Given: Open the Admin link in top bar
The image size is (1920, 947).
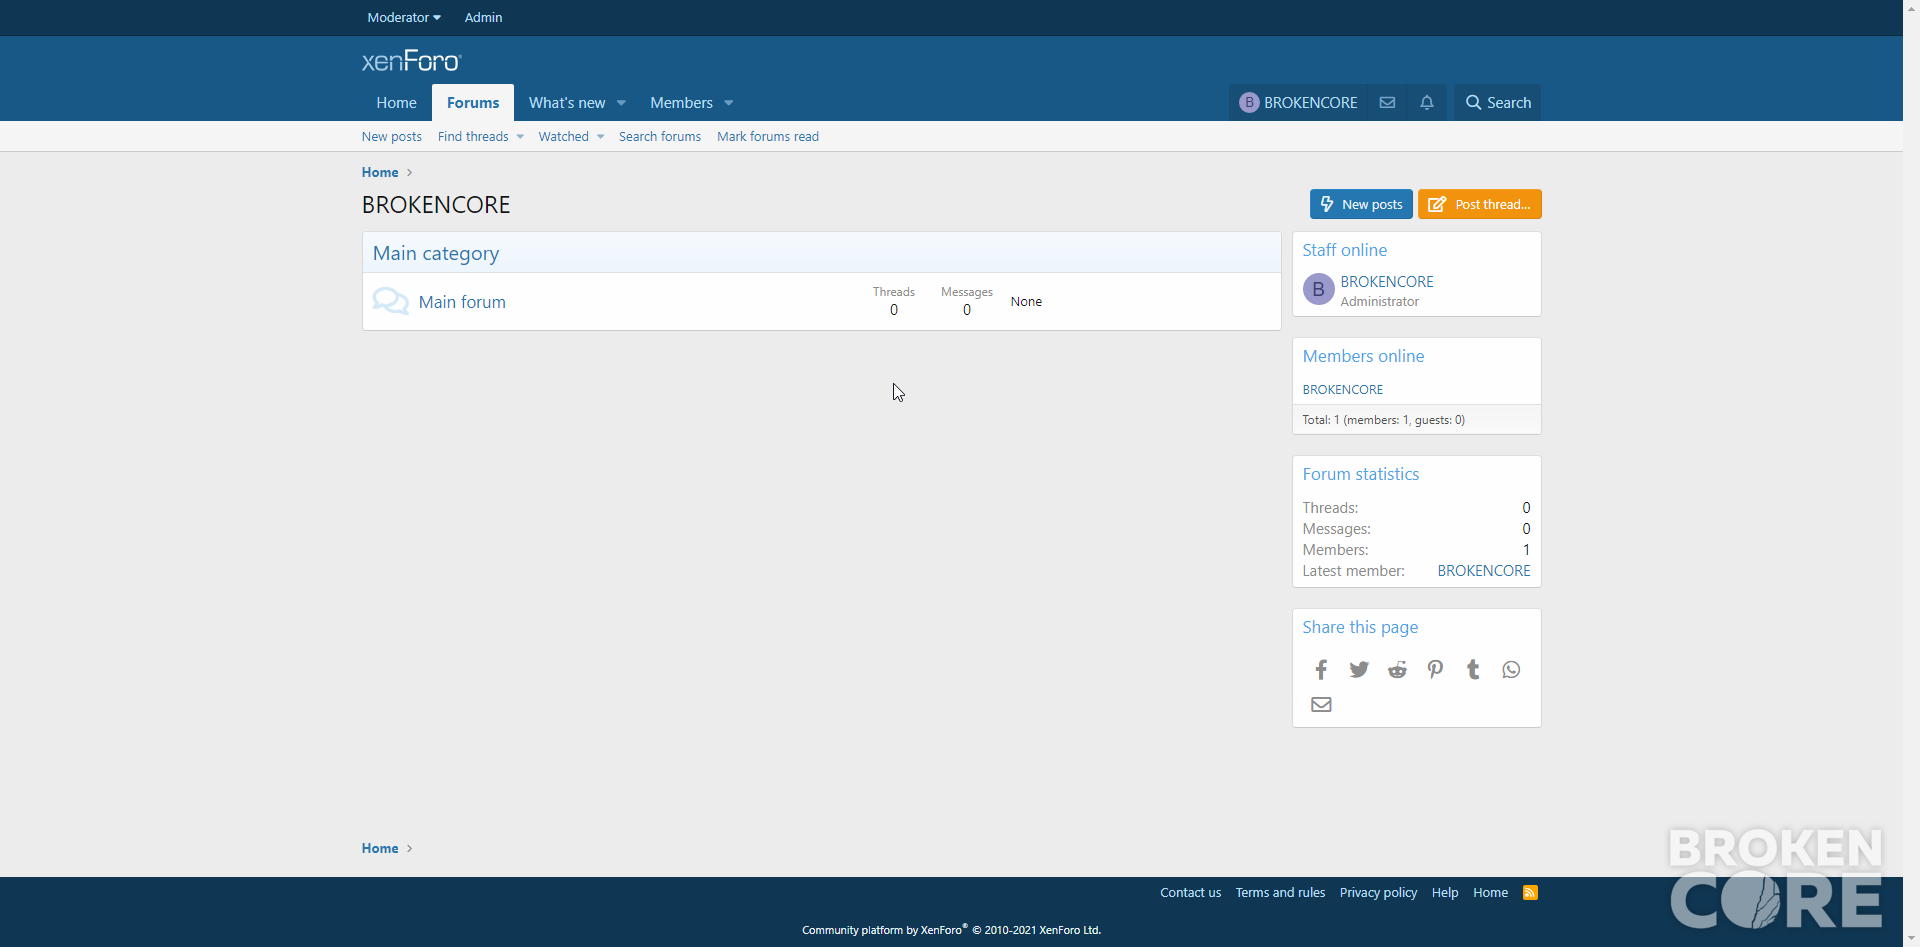Looking at the screenshot, I should point(483,17).
